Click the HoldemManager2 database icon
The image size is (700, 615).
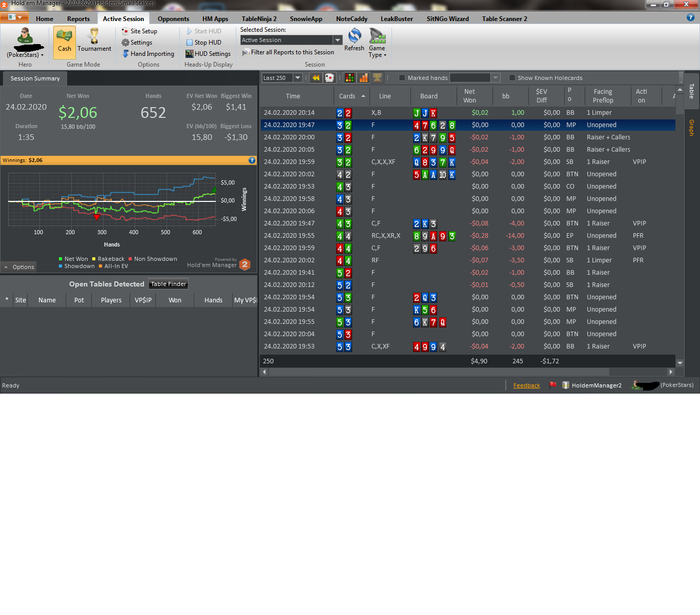[x=565, y=385]
